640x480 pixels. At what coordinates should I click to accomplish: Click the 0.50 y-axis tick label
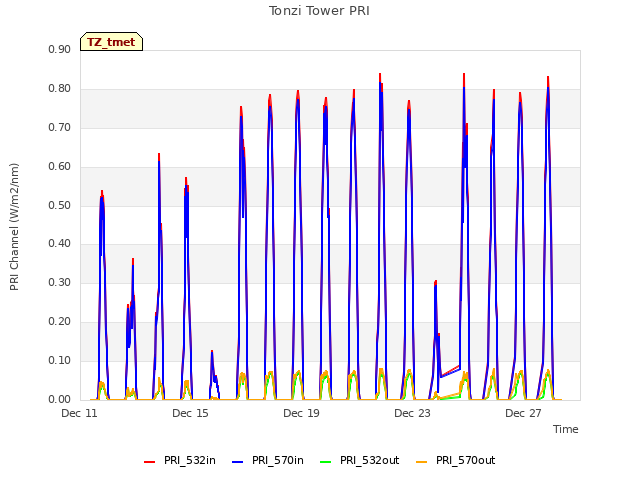[x=60, y=205]
